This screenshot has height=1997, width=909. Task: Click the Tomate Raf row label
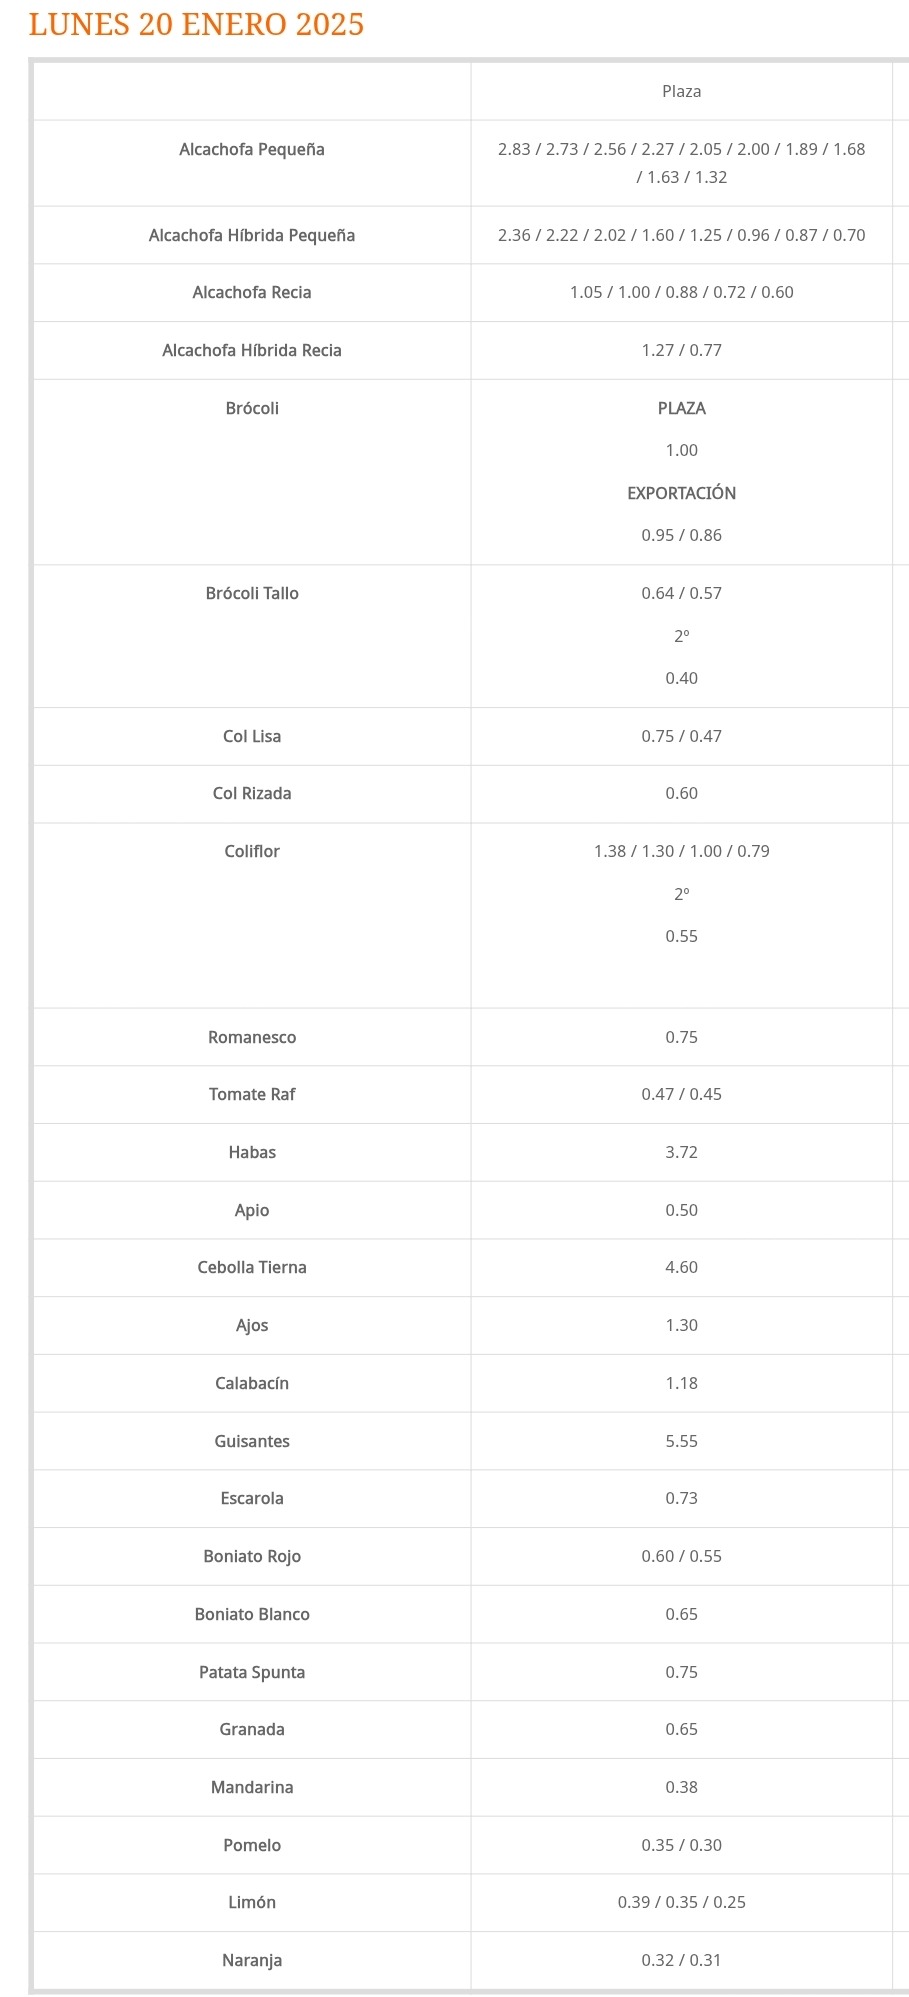[x=252, y=1094]
